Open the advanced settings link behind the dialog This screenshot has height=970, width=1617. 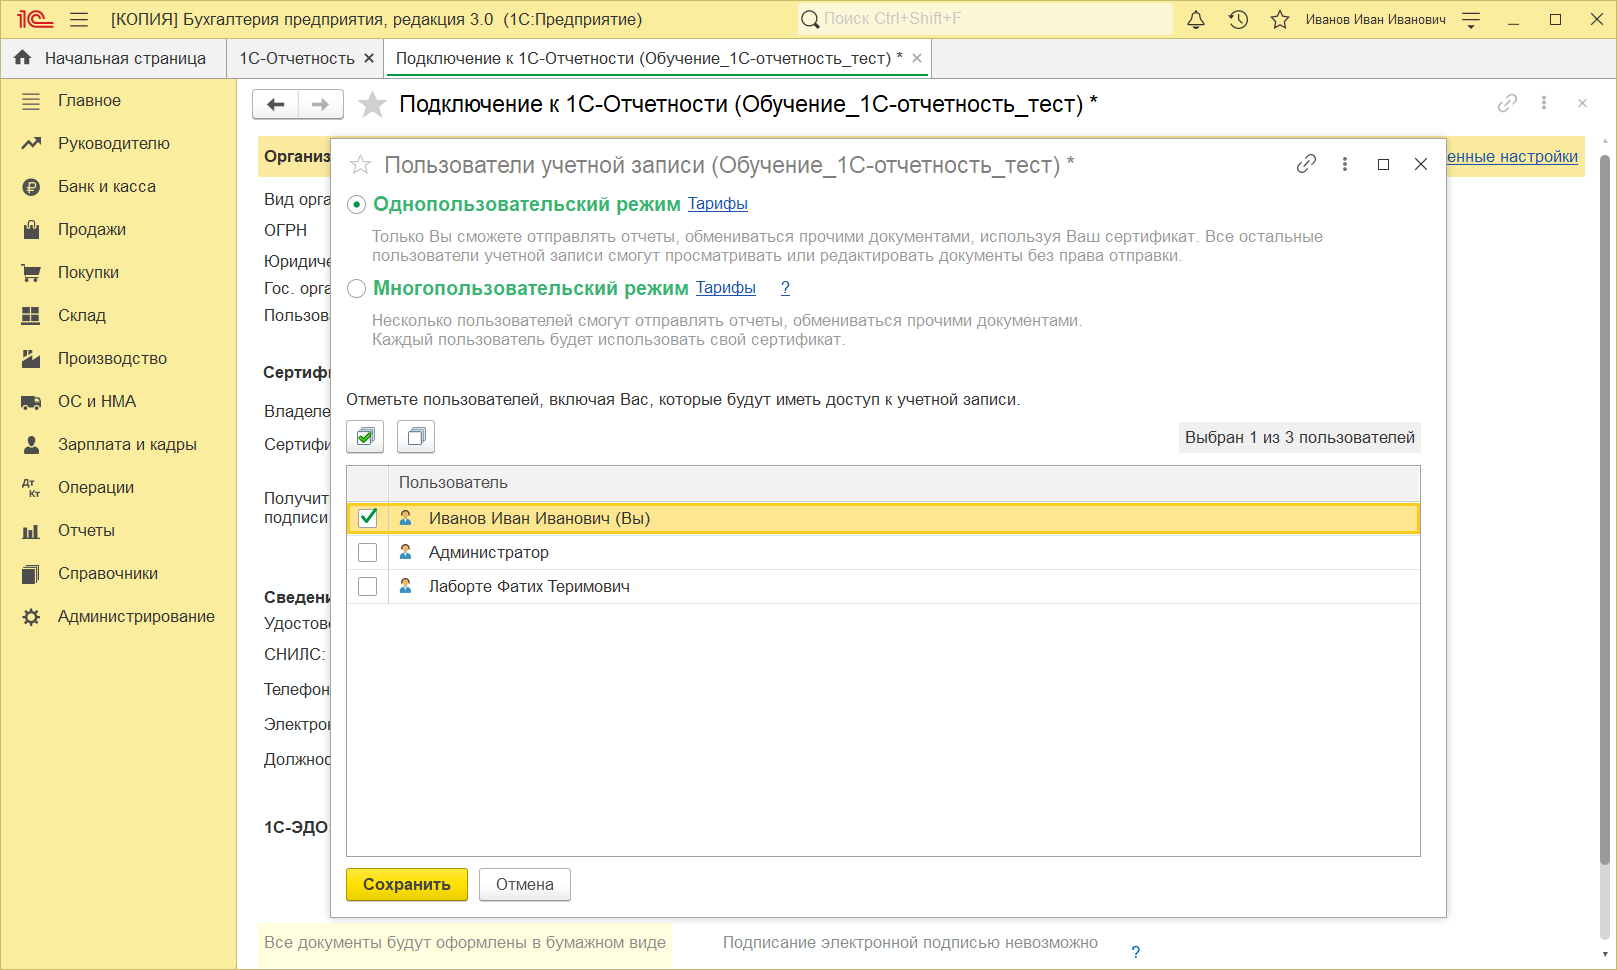(x=1512, y=157)
